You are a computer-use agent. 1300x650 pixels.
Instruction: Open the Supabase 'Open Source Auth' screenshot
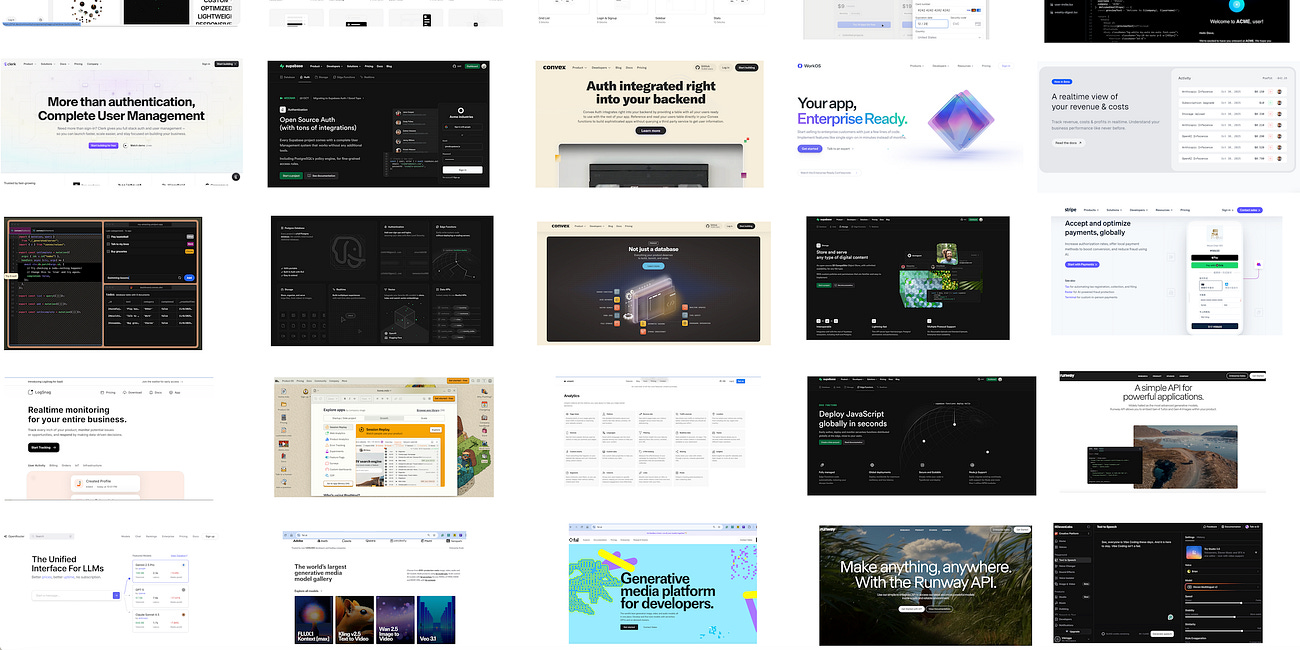[380, 123]
